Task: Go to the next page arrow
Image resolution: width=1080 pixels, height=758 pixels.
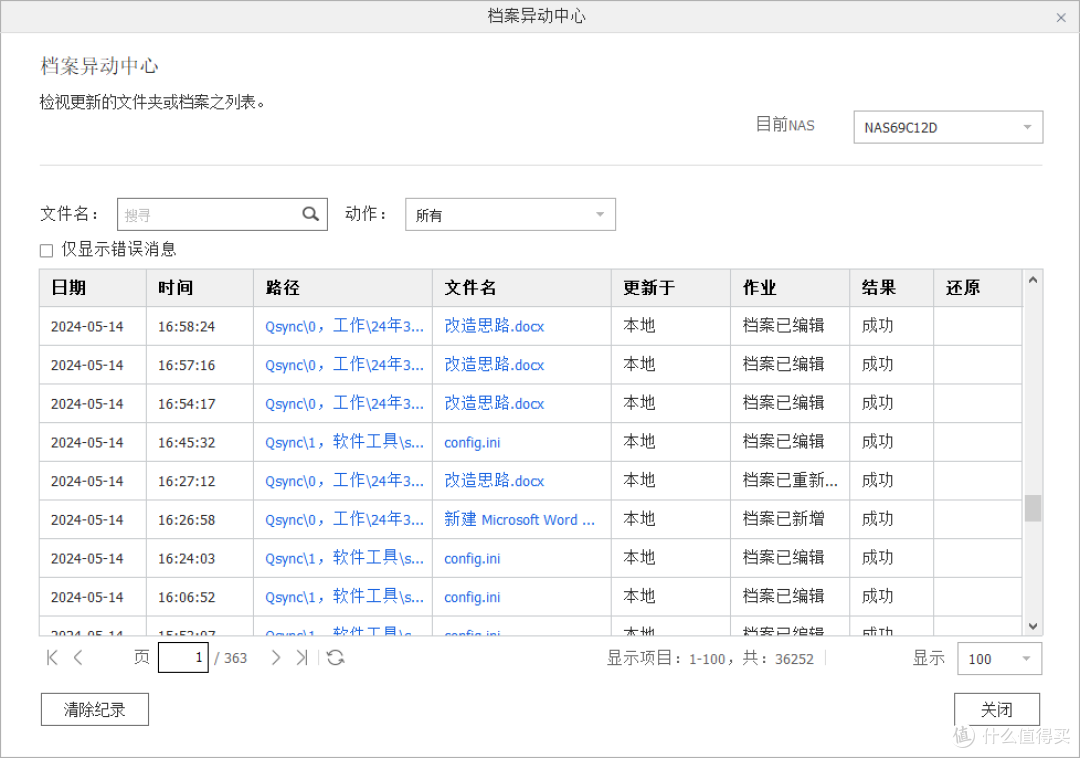Action: click(276, 657)
